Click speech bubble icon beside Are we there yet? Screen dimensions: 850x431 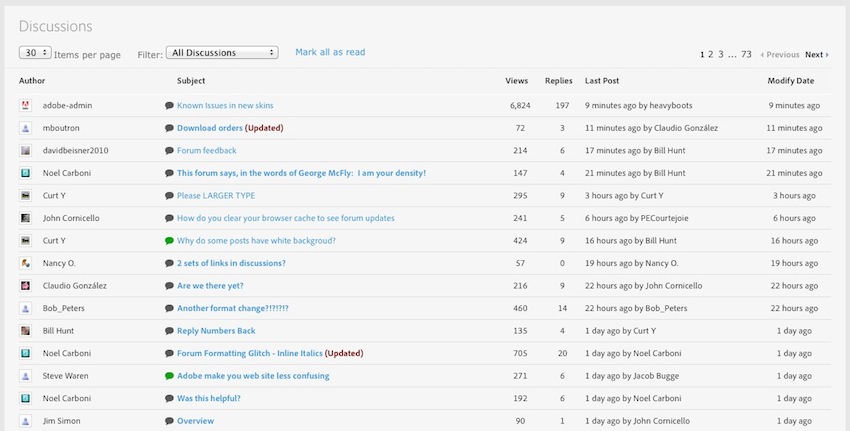tap(169, 286)
